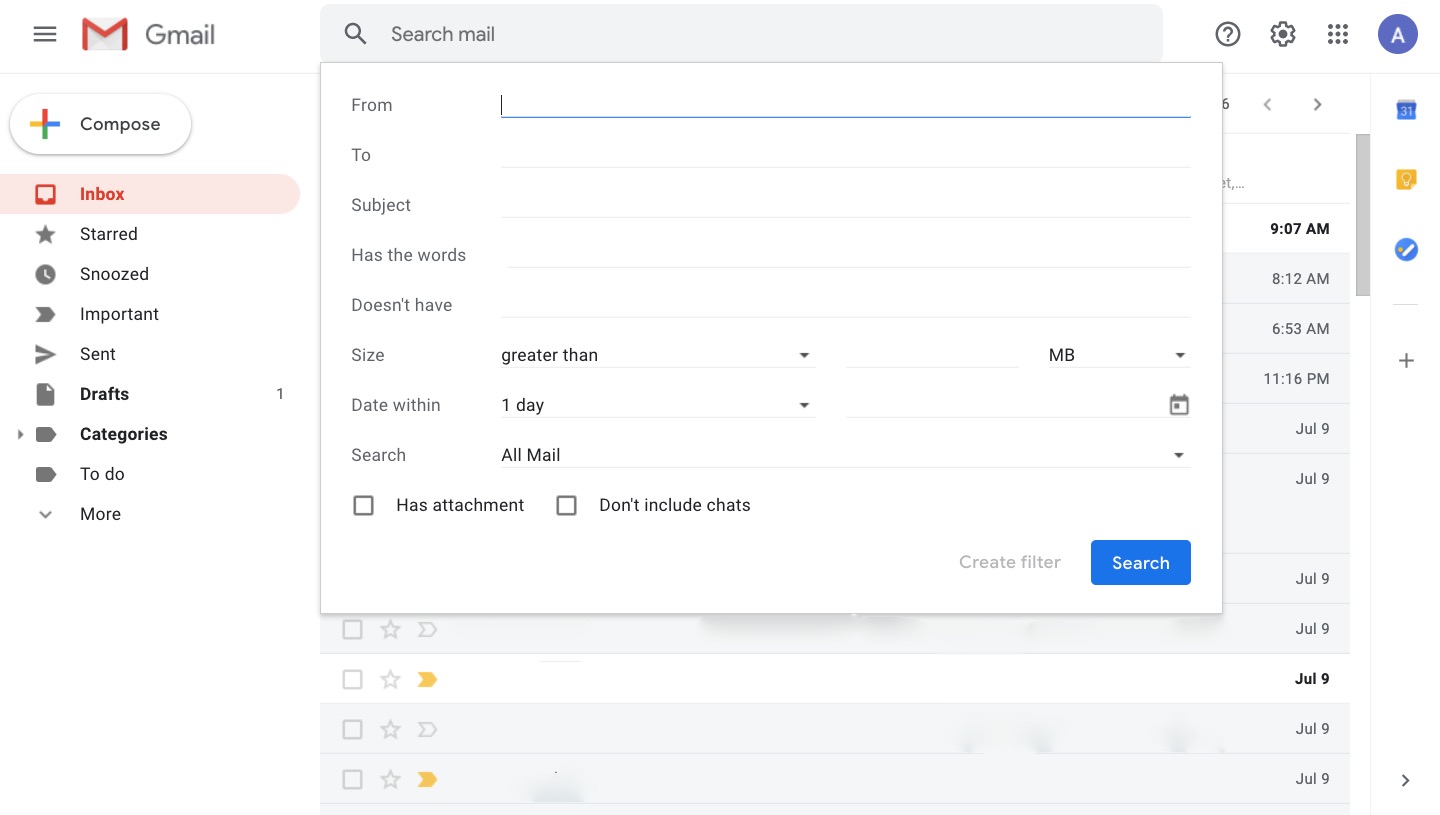This screenshot has width=1440, height=815.
Task: Click the Compose button
Action: 100,124
